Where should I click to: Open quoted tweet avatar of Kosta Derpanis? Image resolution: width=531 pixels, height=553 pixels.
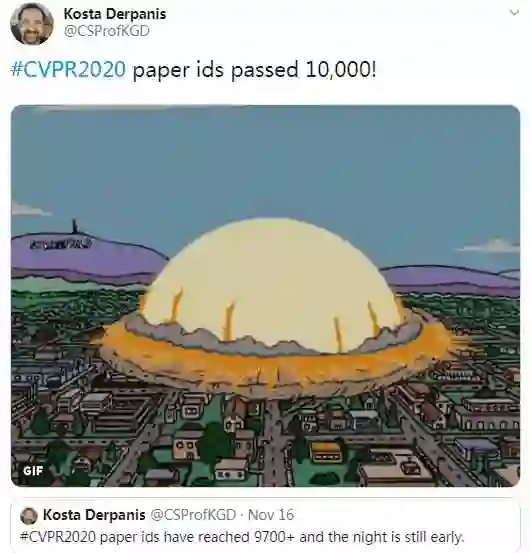point(29,516)
